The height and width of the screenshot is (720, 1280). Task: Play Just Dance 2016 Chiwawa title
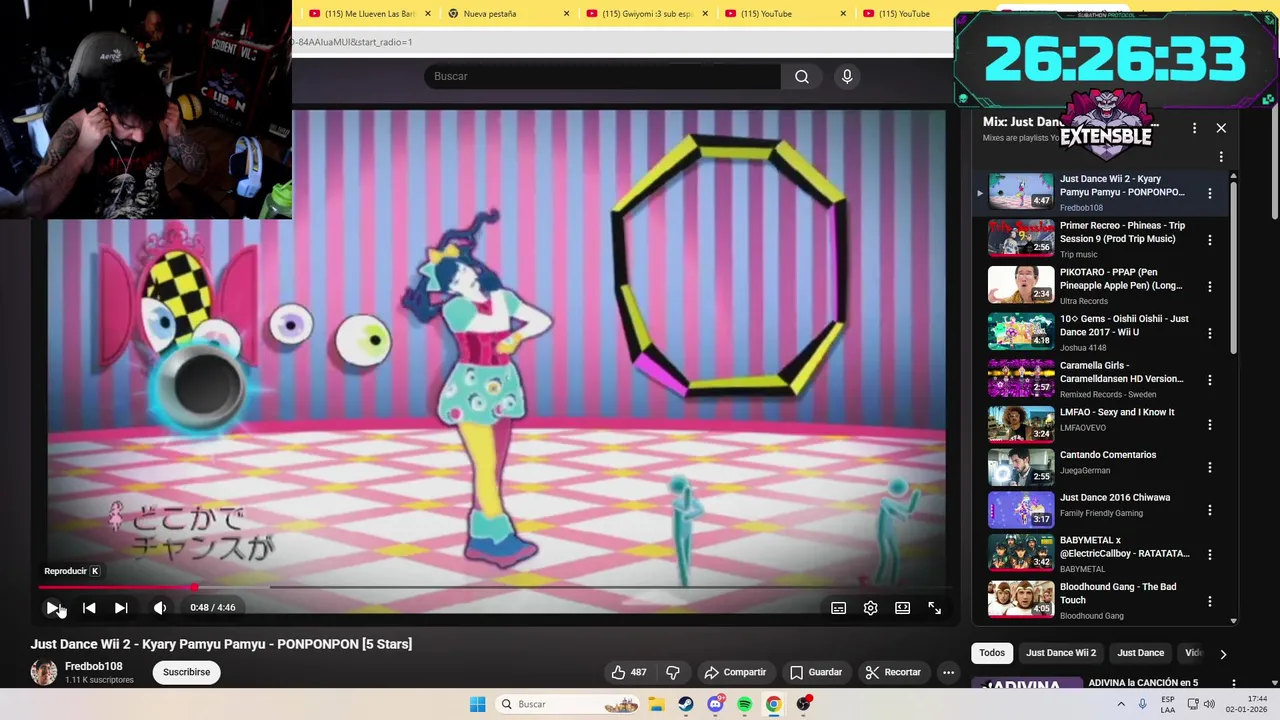[1115, 498]
